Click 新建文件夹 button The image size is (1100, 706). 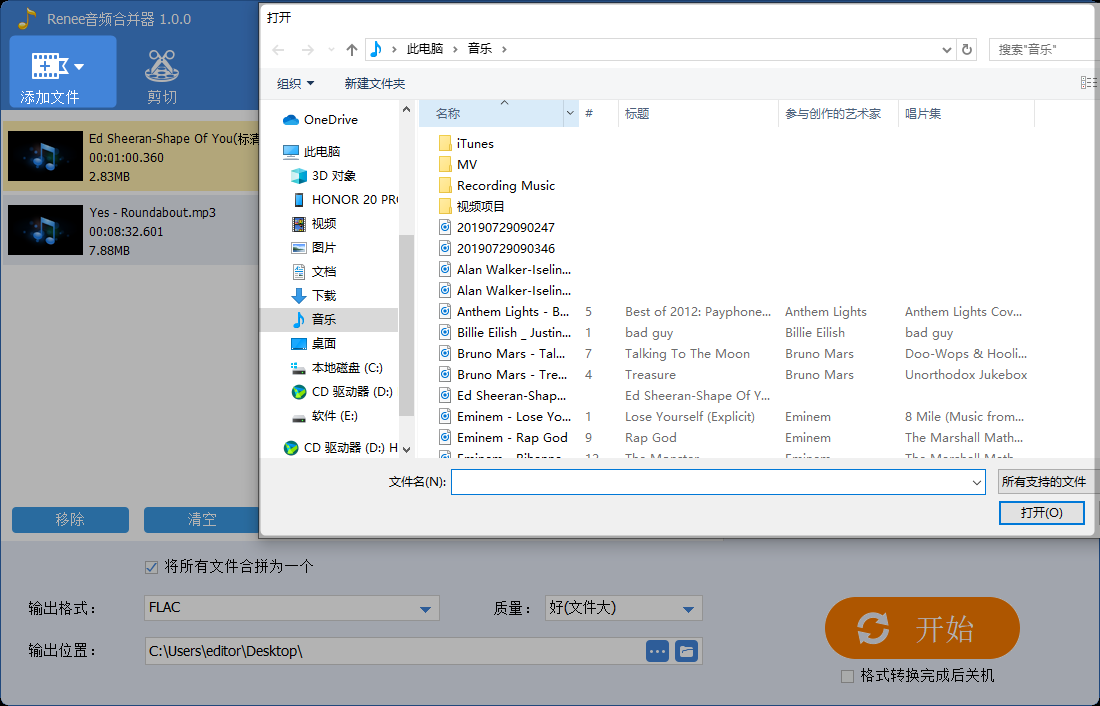coord(375,84)
